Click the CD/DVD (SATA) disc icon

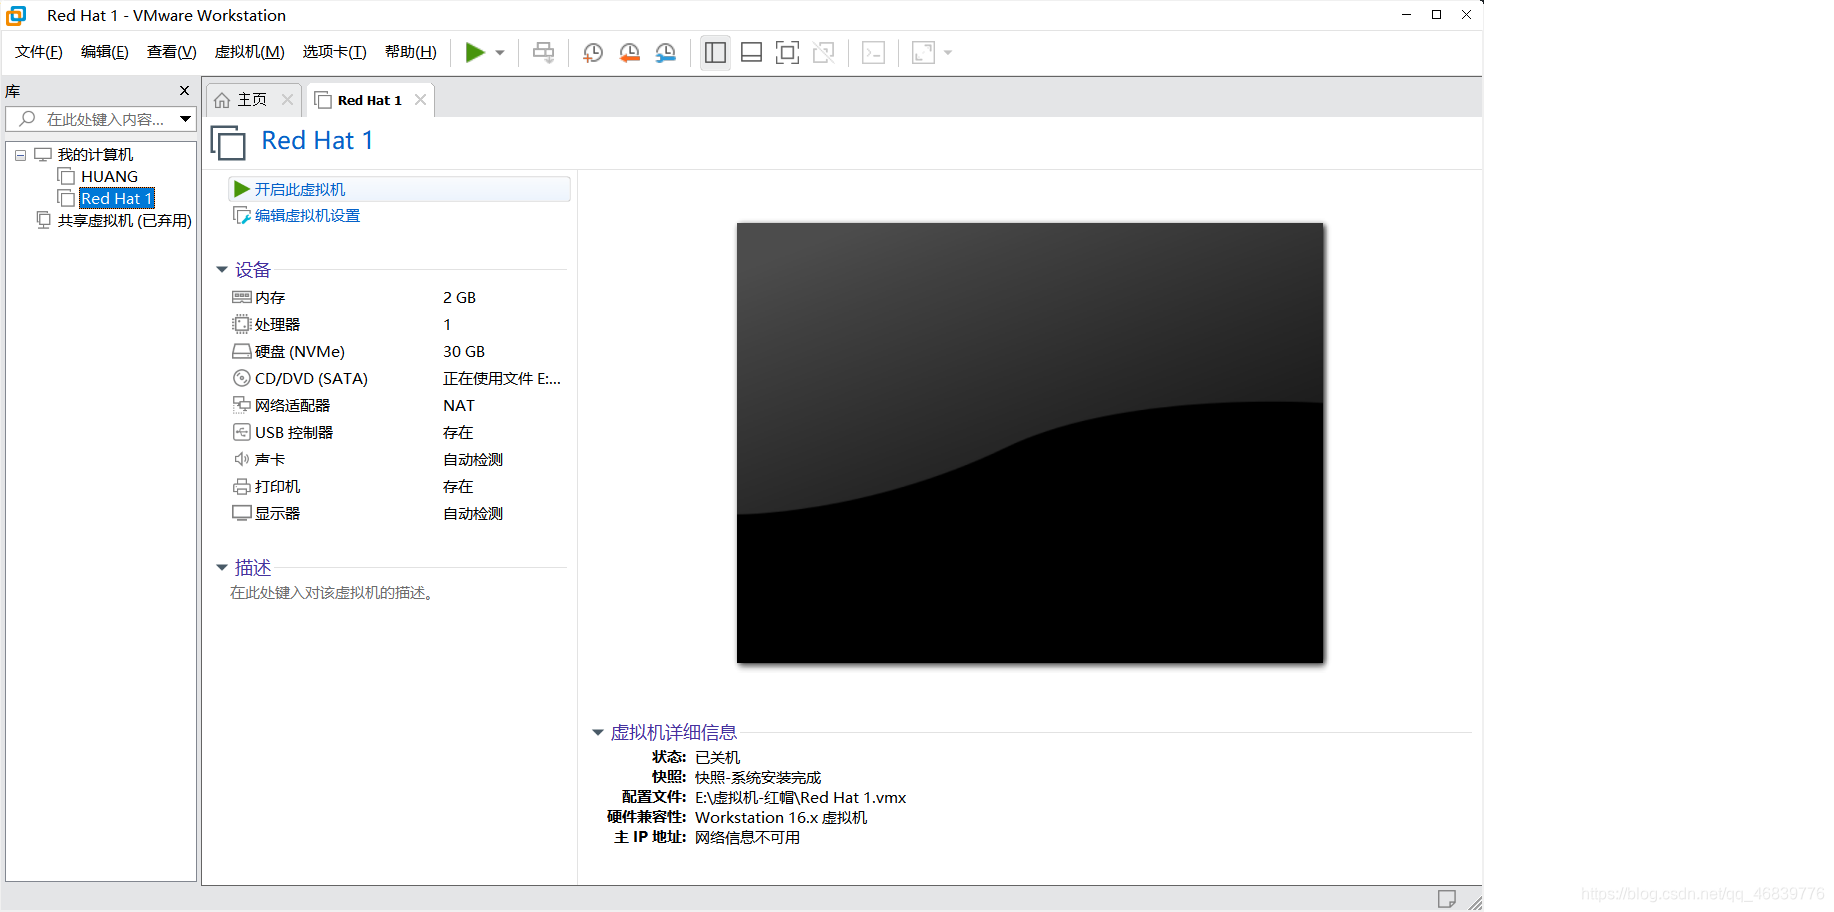[x=242, y=378]
